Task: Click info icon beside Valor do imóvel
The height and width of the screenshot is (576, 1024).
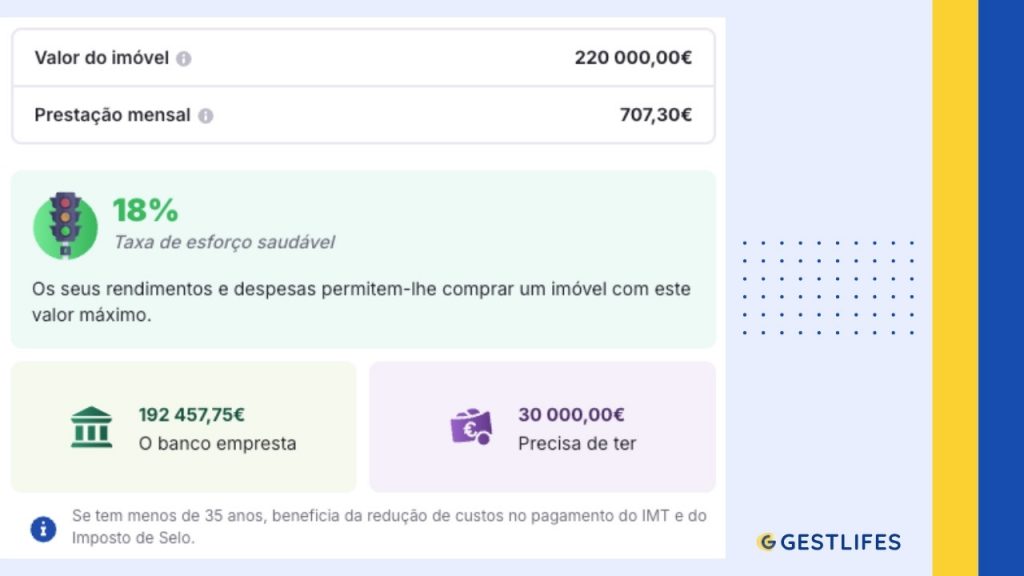Action: pyautogui.click(x=184, y=59)
